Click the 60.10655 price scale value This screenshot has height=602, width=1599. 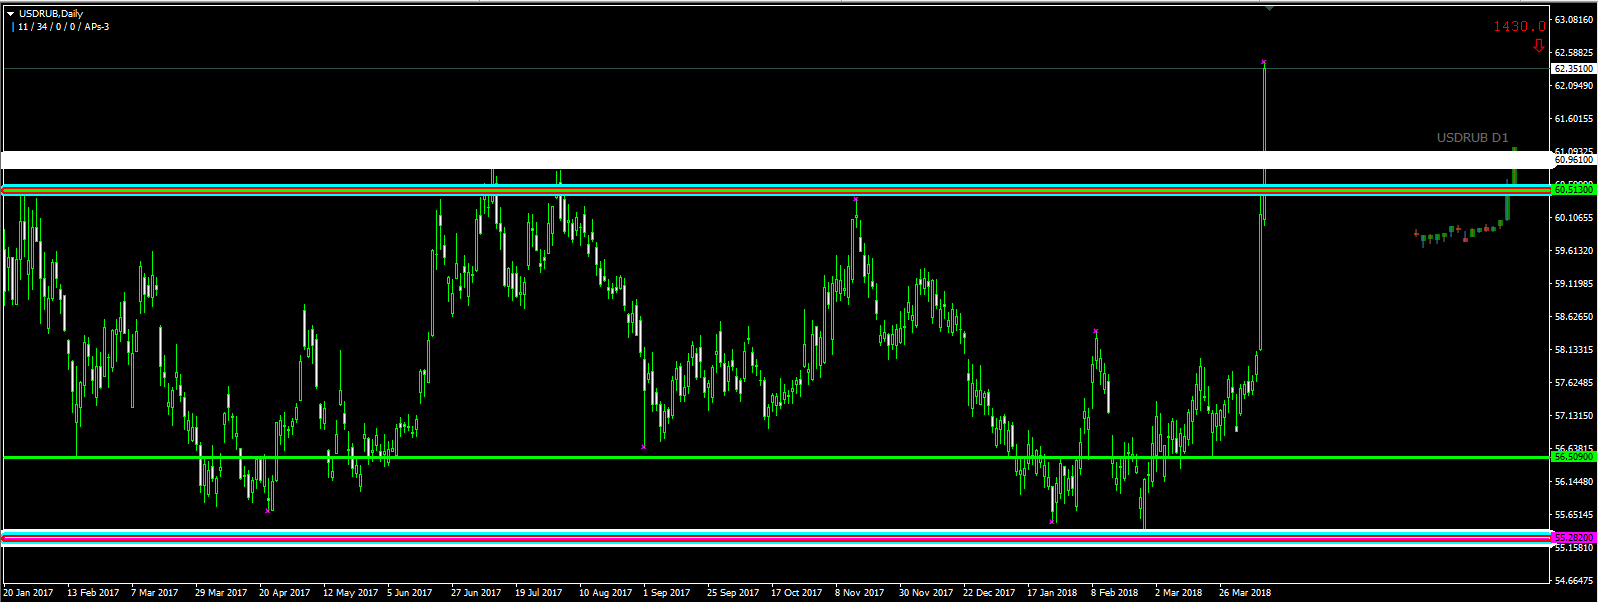(1574, 218)
